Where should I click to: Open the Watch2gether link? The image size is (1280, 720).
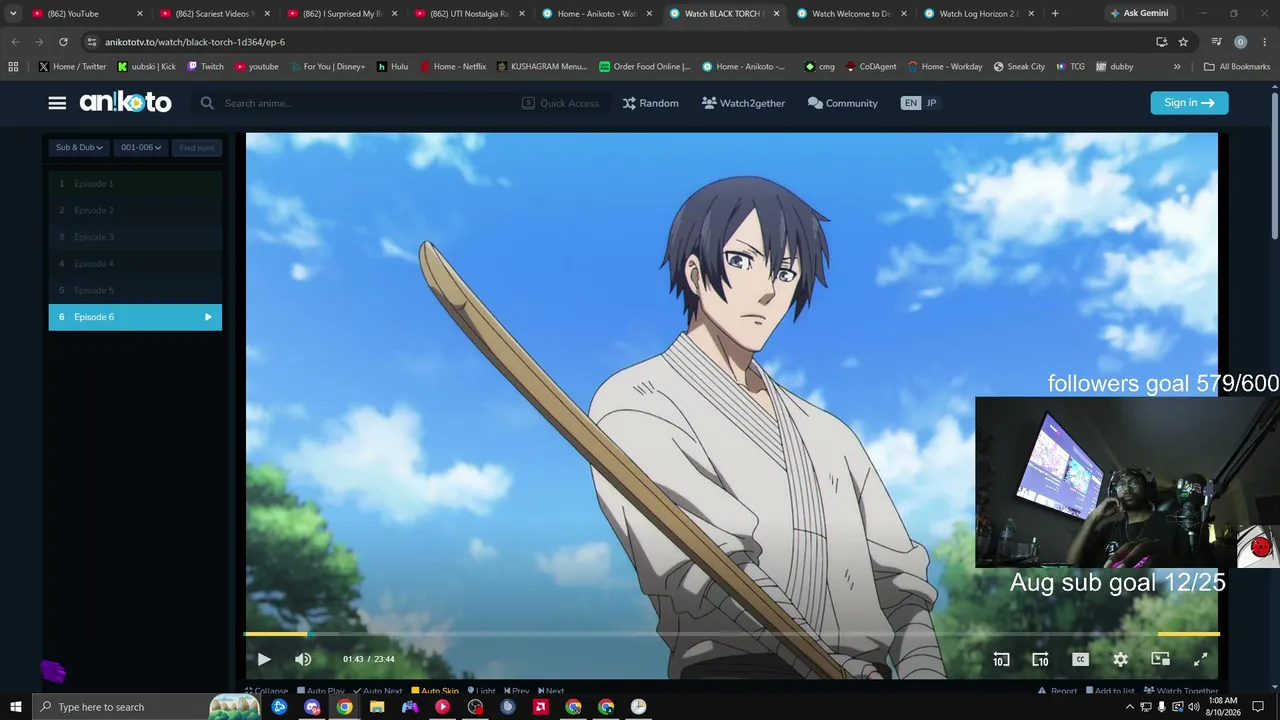pos(743,103)
